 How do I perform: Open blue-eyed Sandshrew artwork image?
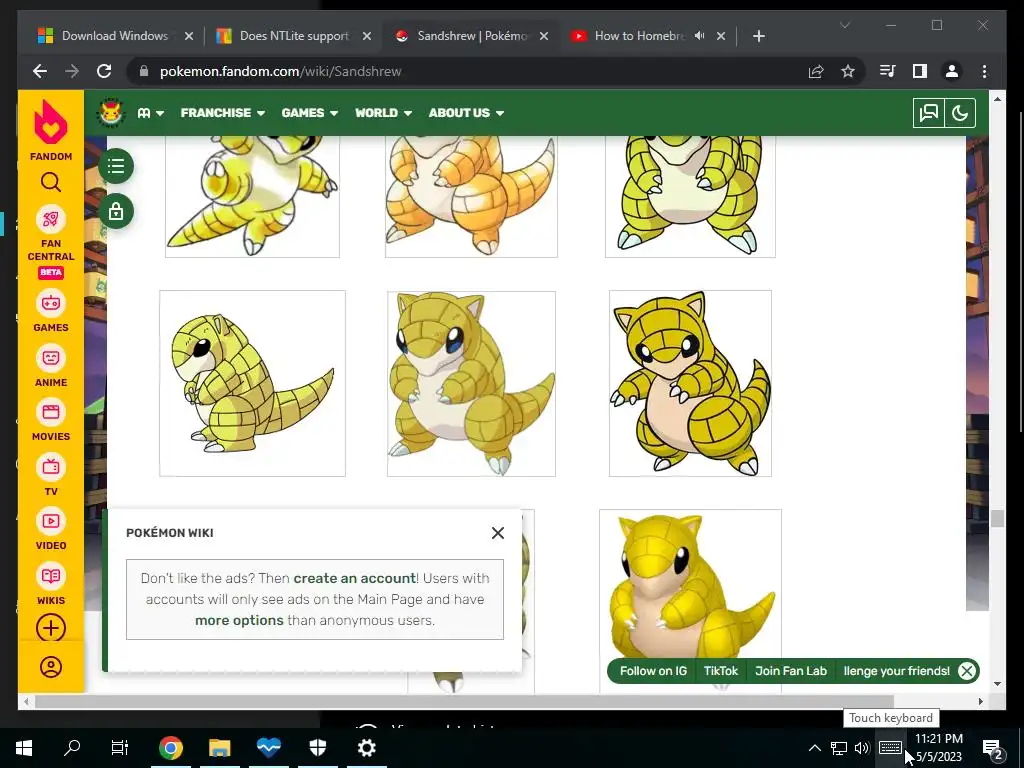pos(471,383)
